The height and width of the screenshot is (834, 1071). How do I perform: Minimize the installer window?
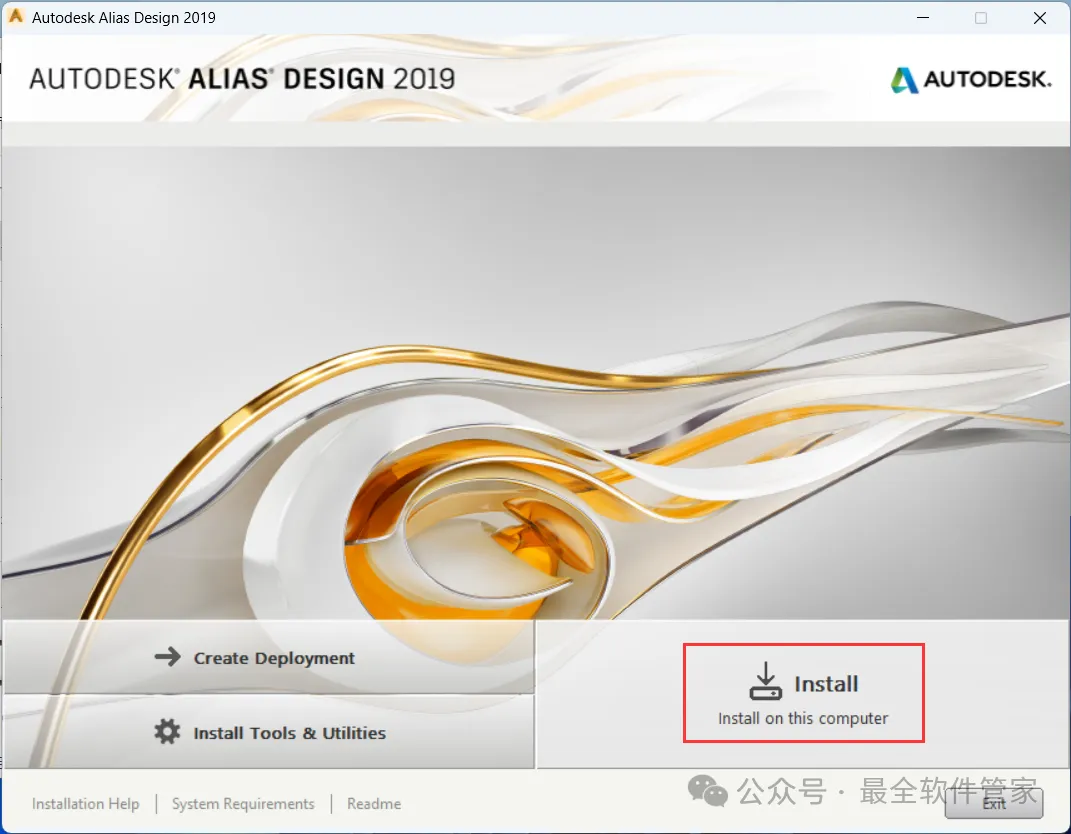coord(923,18)
